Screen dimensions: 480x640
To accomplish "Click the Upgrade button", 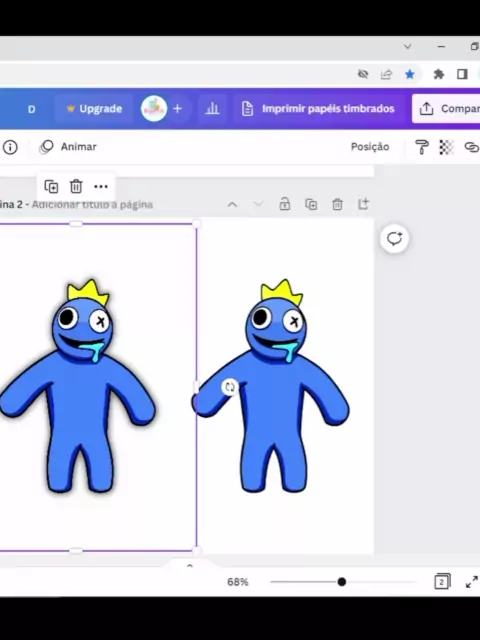I will pyautogui.click(x=94, y=109).
